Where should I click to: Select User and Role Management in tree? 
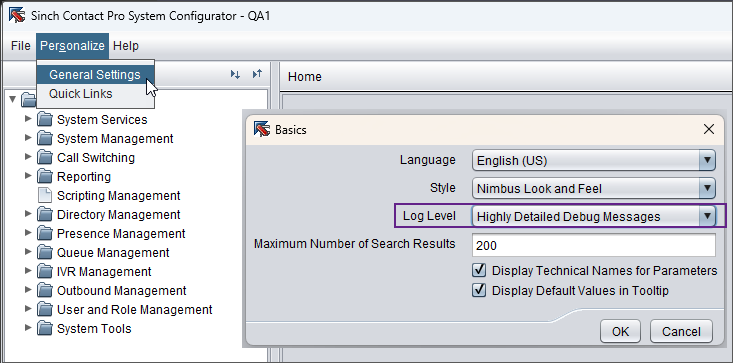[135, 310]
